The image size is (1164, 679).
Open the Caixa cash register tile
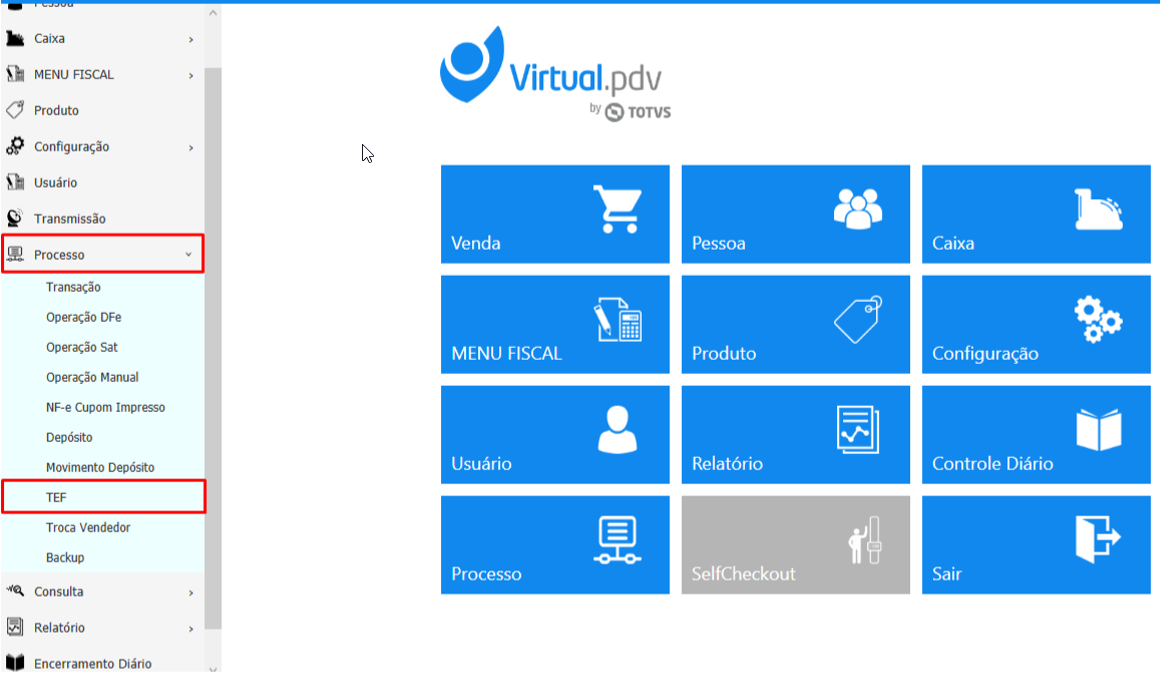click(1036, 214)
